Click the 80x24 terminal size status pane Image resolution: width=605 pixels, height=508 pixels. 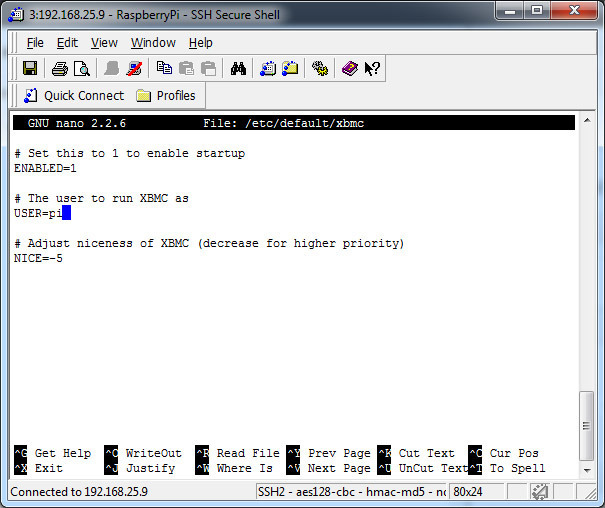click(477, 492)
